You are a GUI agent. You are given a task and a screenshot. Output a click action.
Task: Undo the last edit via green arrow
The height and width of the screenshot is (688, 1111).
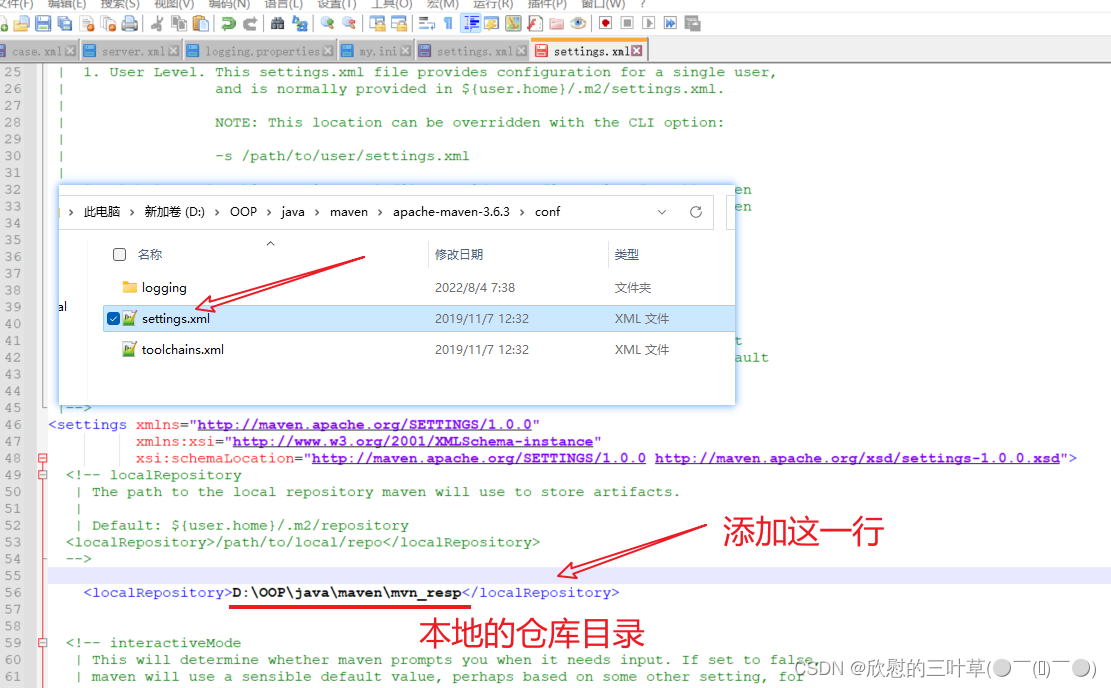[x=228, y=23]
